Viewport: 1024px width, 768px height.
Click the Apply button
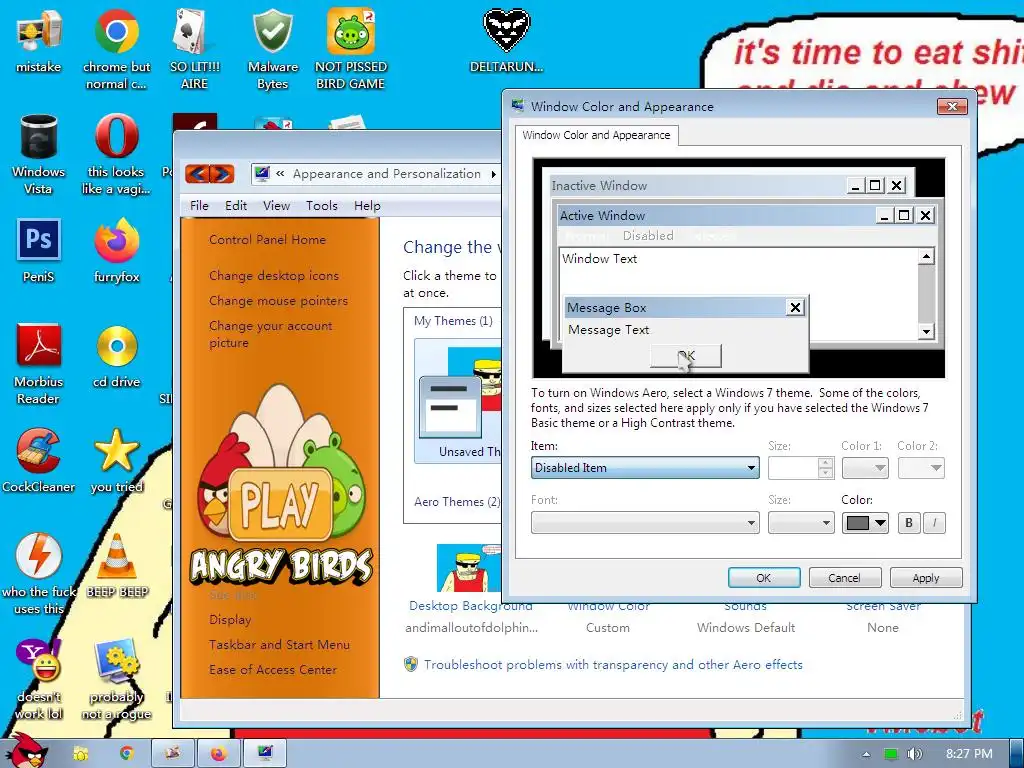click(925, 578)
